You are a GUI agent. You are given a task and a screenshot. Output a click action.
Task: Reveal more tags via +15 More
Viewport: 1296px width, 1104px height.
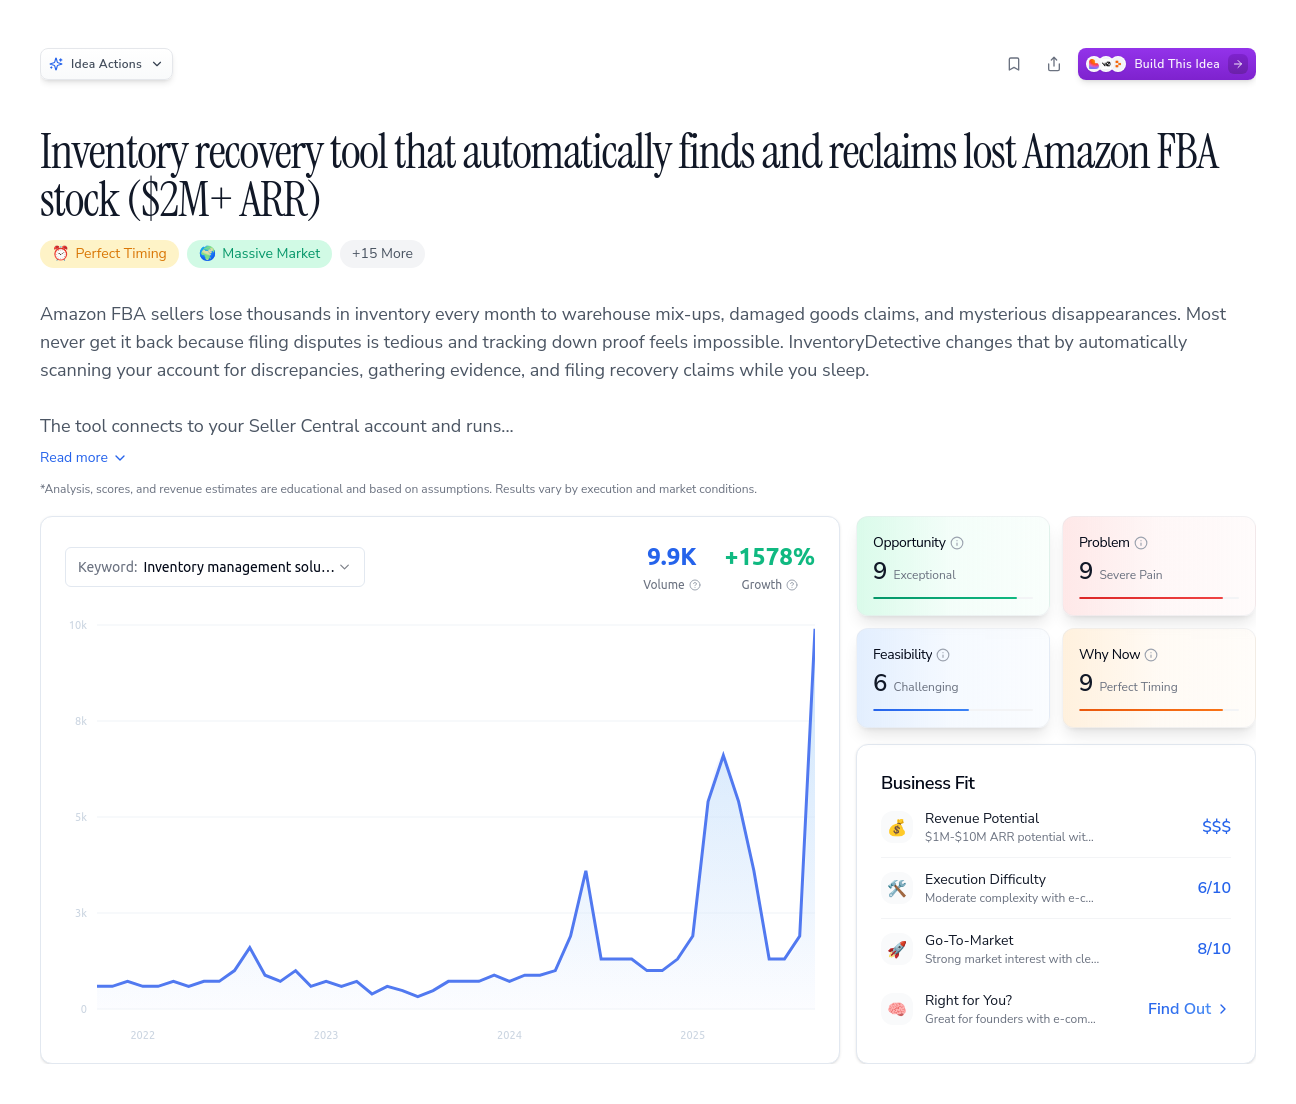[x=382, y=254]
